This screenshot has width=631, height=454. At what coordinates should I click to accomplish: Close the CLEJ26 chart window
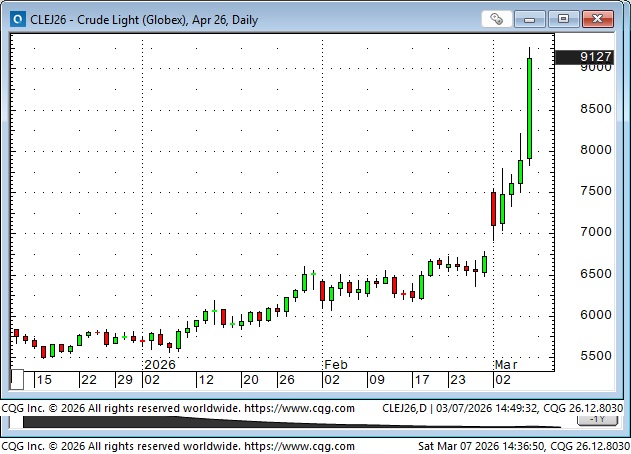coord(596,18)
